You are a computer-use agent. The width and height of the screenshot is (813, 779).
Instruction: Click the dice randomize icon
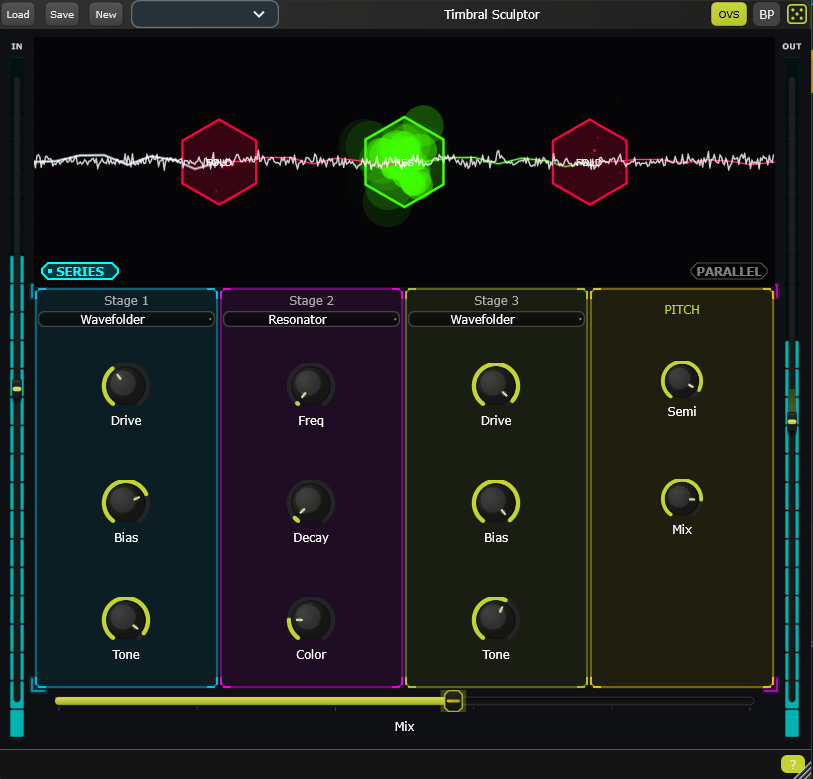tap(795, 13)
